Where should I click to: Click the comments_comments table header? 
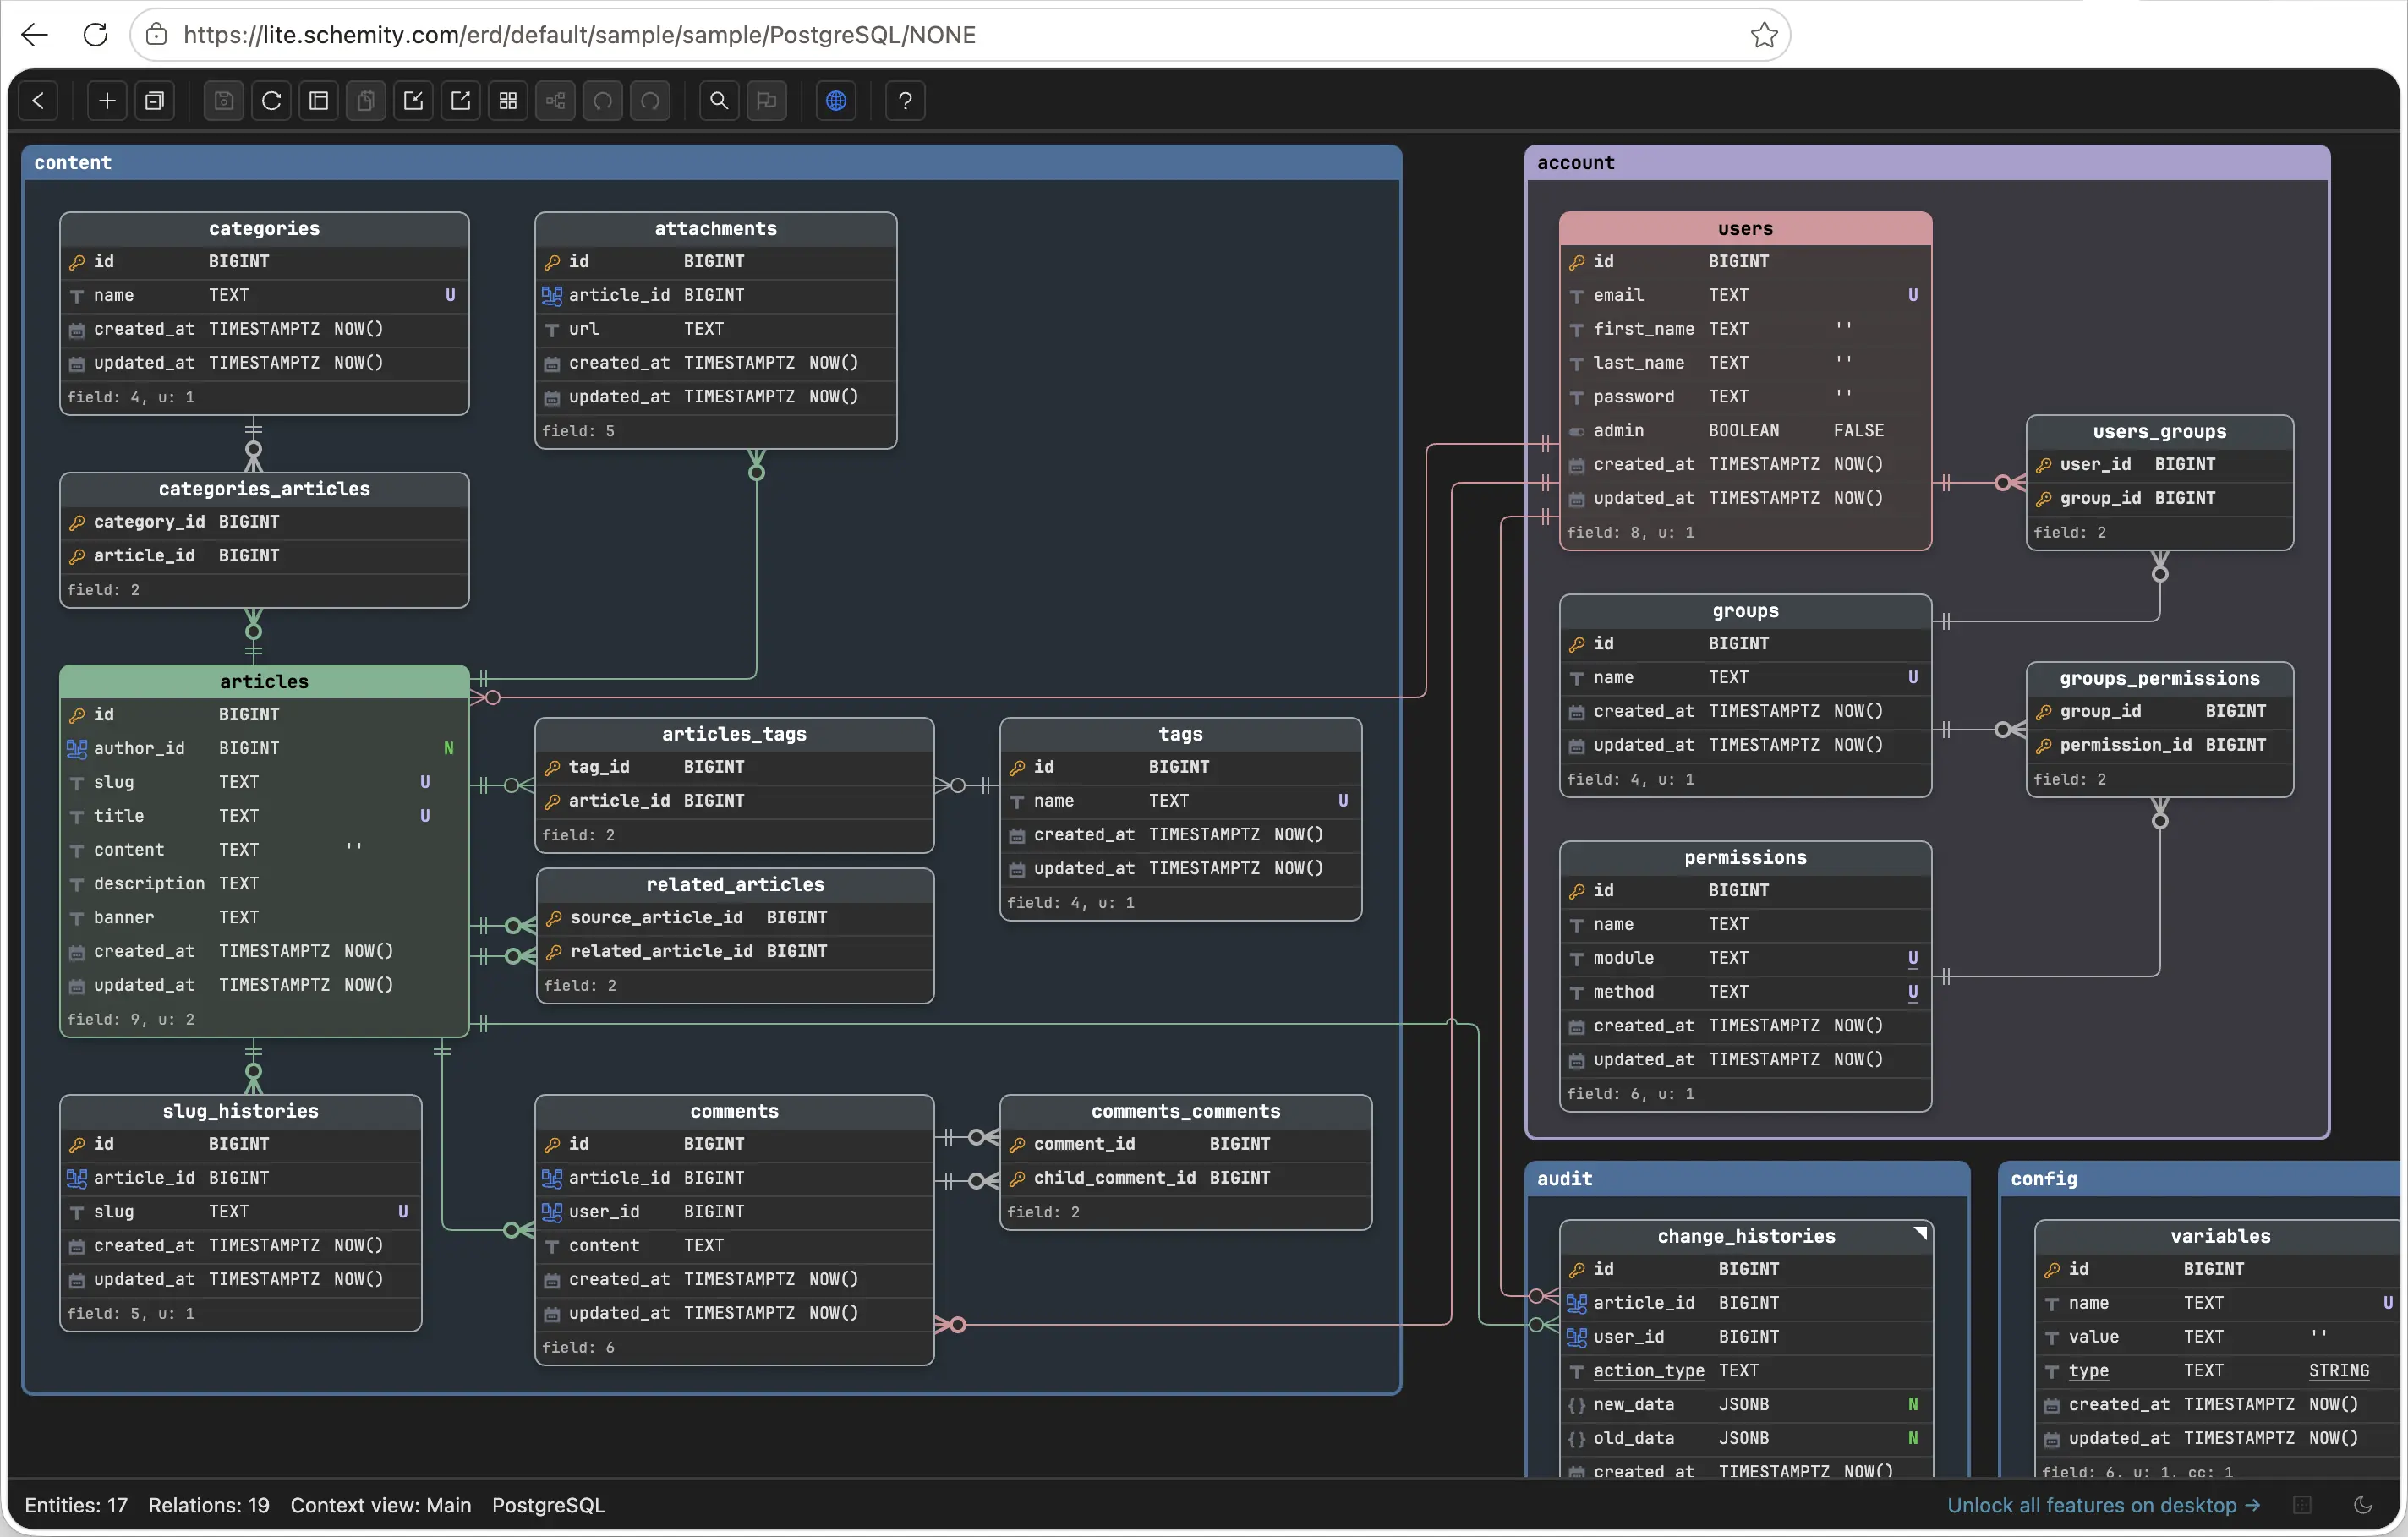coord(1185,1111)
